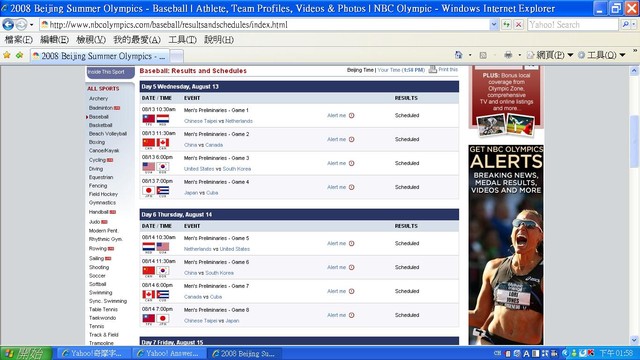Click the alert clock icon for Game 7
The image size is (640, 360).
tap(351, 291)
